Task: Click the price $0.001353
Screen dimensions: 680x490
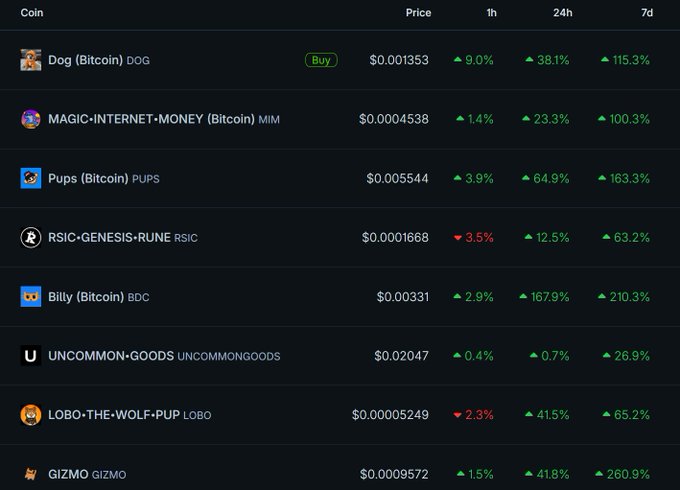Action: pyautogui.click(x=399, y=60)
